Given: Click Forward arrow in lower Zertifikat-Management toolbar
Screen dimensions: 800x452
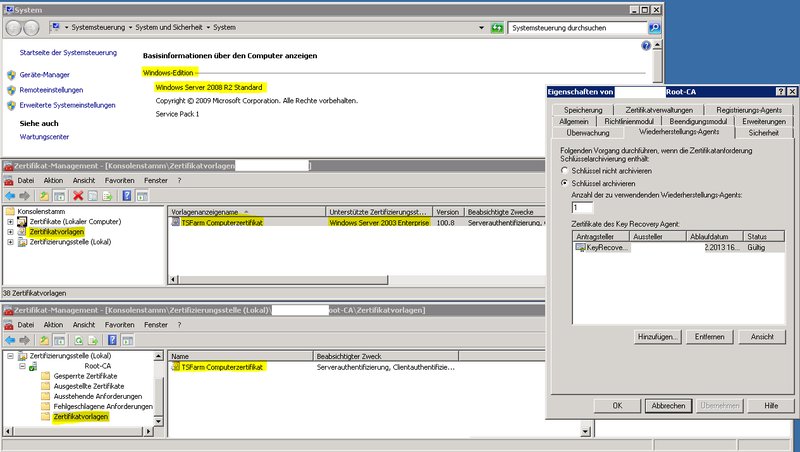Looking at the screenshot, I should coord(24,340).
